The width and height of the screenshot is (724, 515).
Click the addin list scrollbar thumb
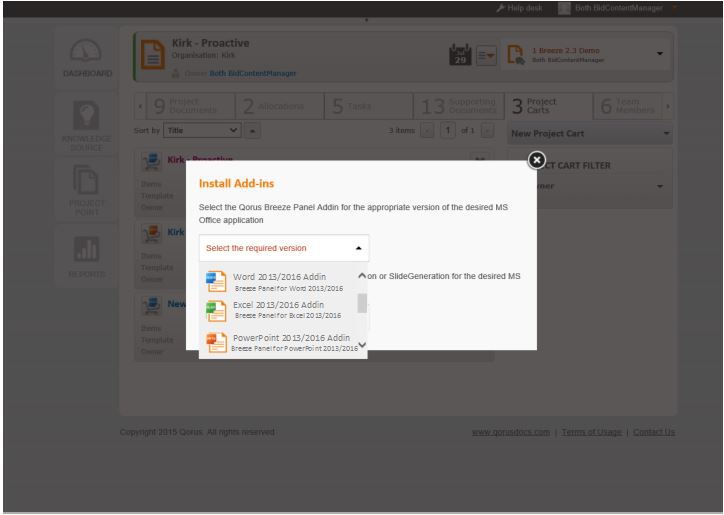[362, 303]
